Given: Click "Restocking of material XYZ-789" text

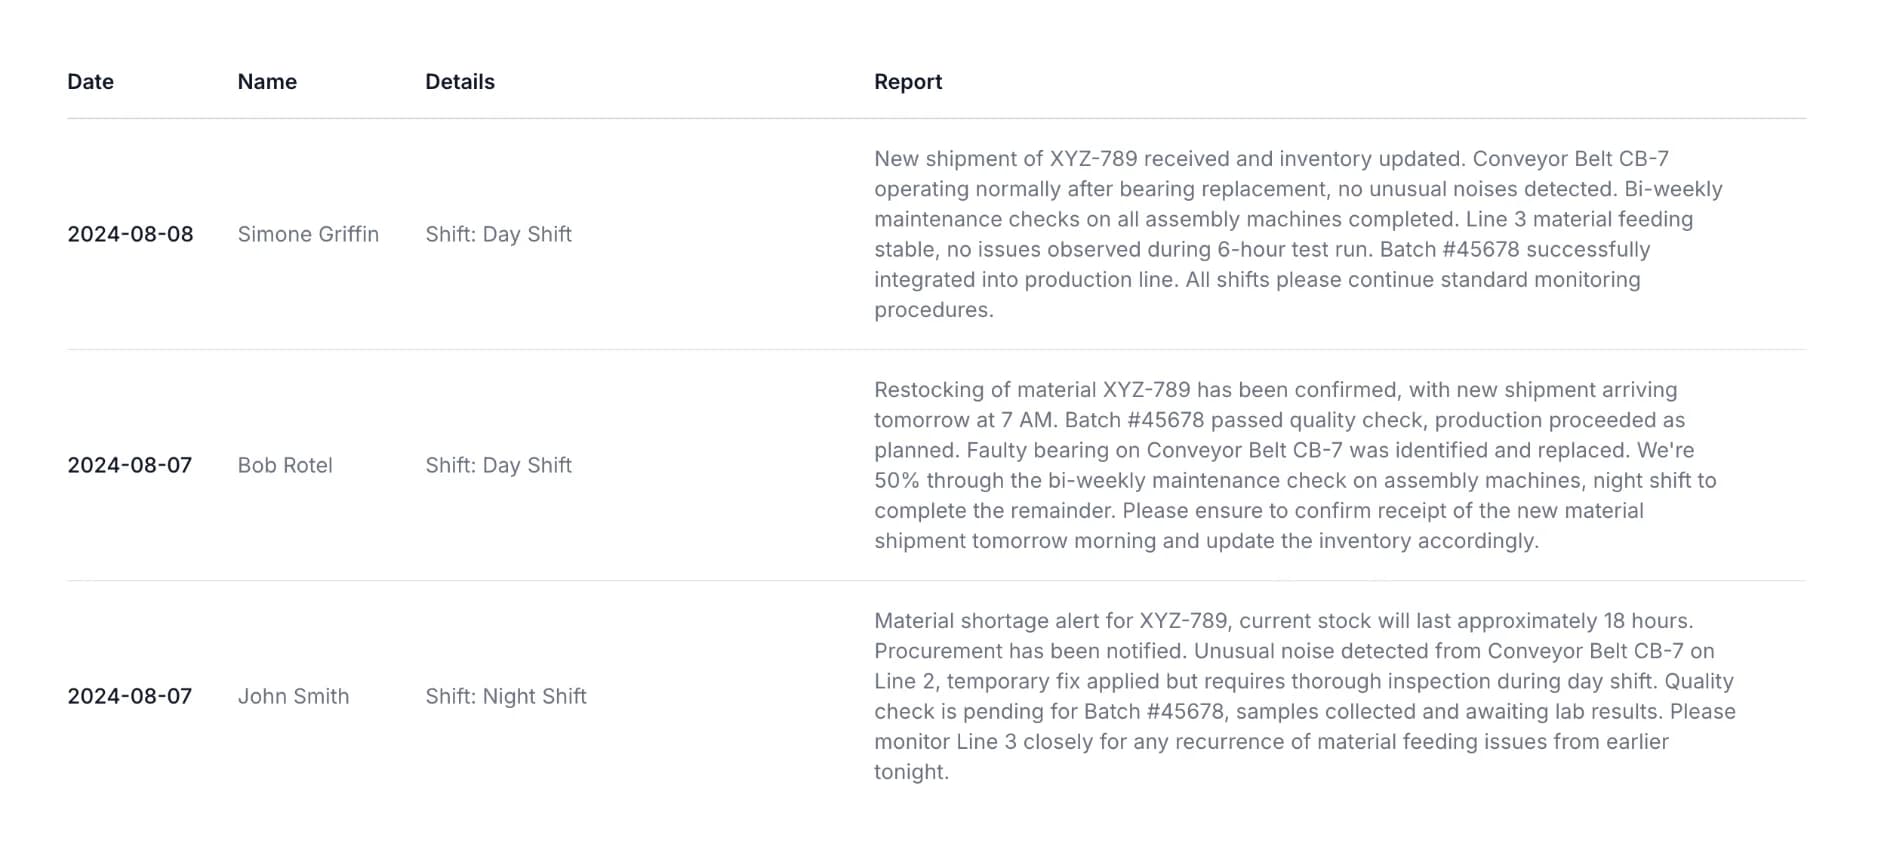Looking at the screenshot, I should pos(1031,390).
